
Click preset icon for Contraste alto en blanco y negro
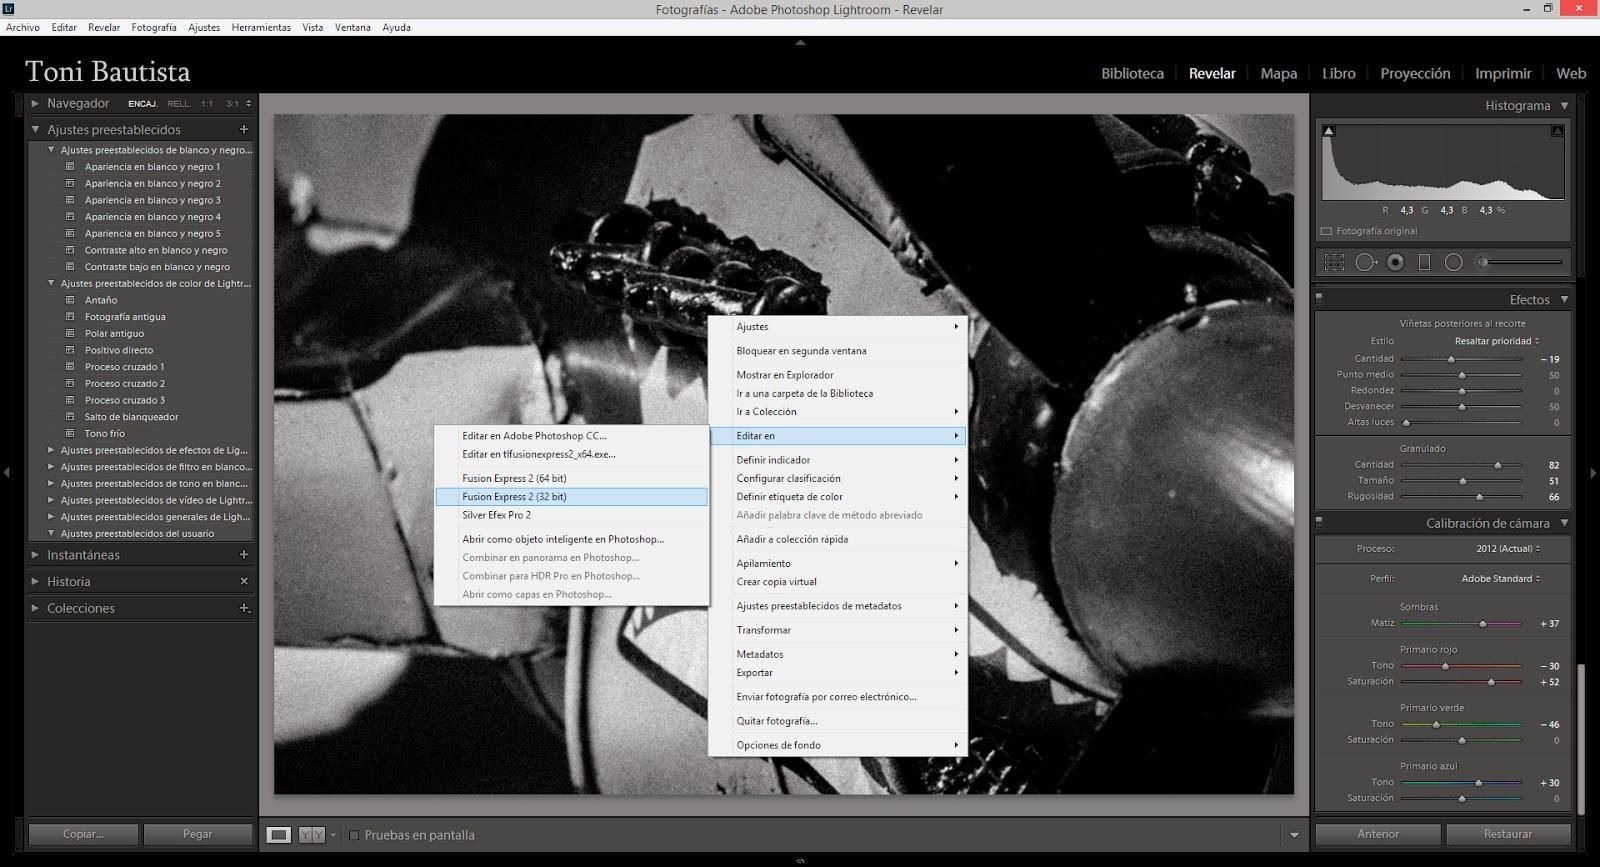(70, 250)
